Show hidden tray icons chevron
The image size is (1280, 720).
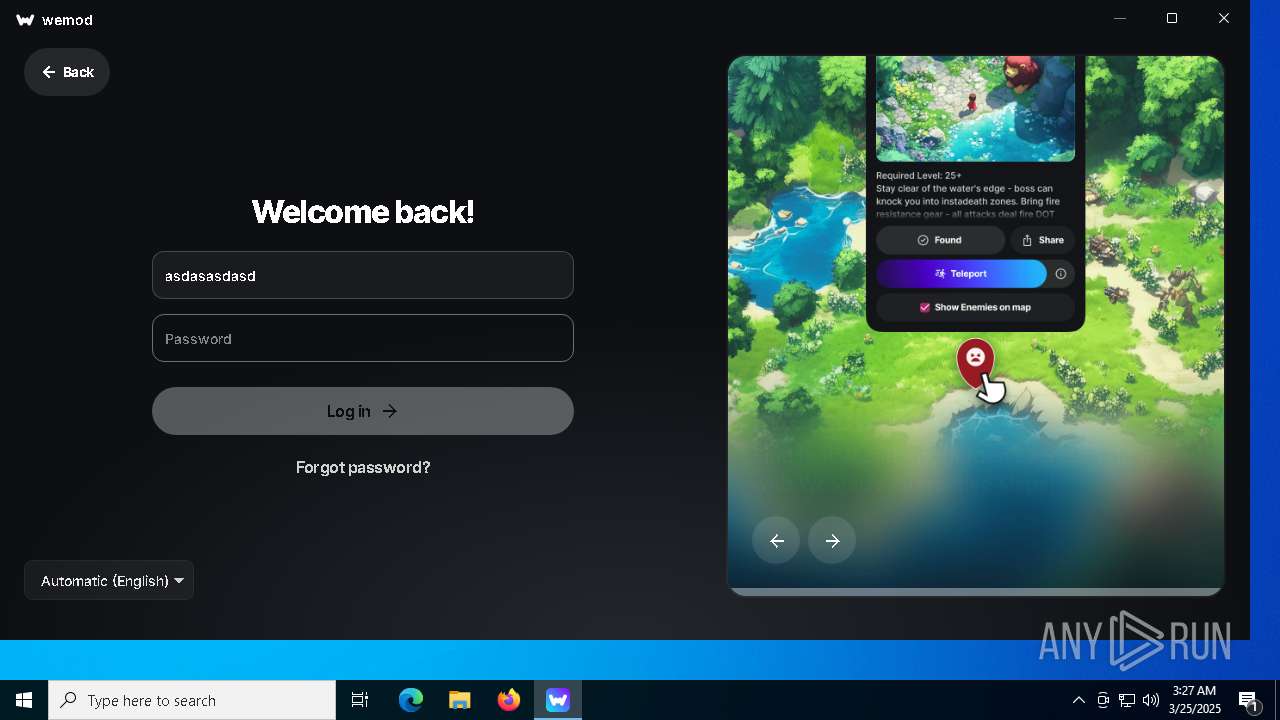[1079, 700]
